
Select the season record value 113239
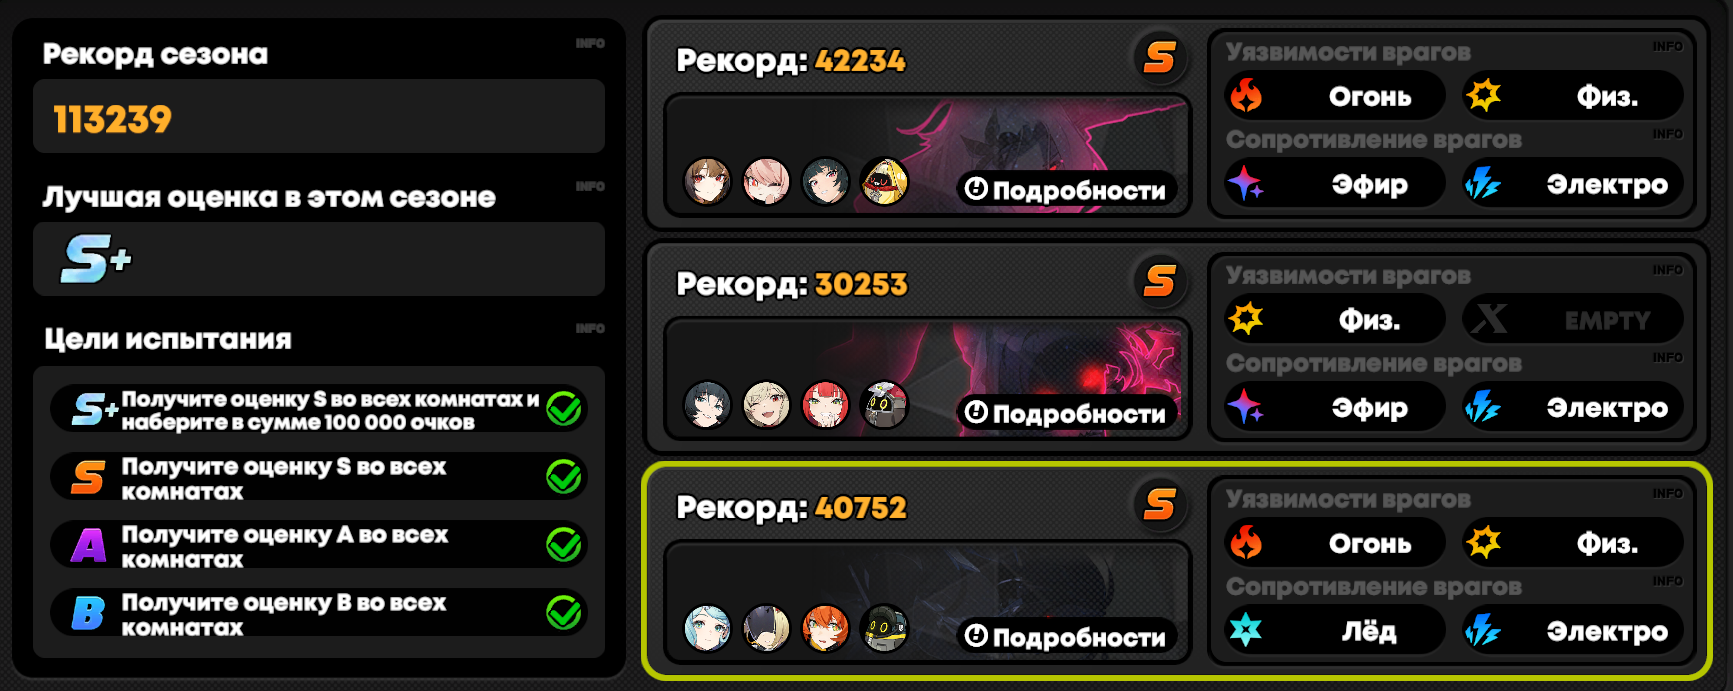pos(113,119)
